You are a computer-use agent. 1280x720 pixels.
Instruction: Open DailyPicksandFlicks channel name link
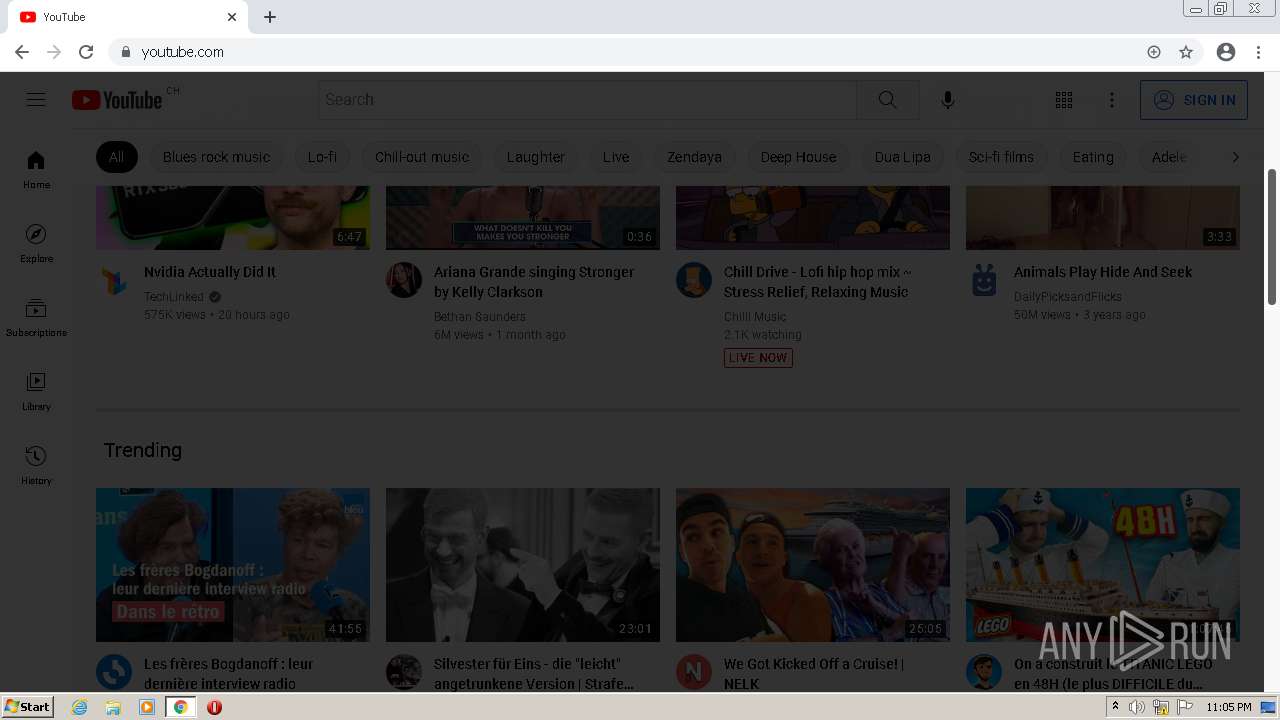[x=1068, y=297]
